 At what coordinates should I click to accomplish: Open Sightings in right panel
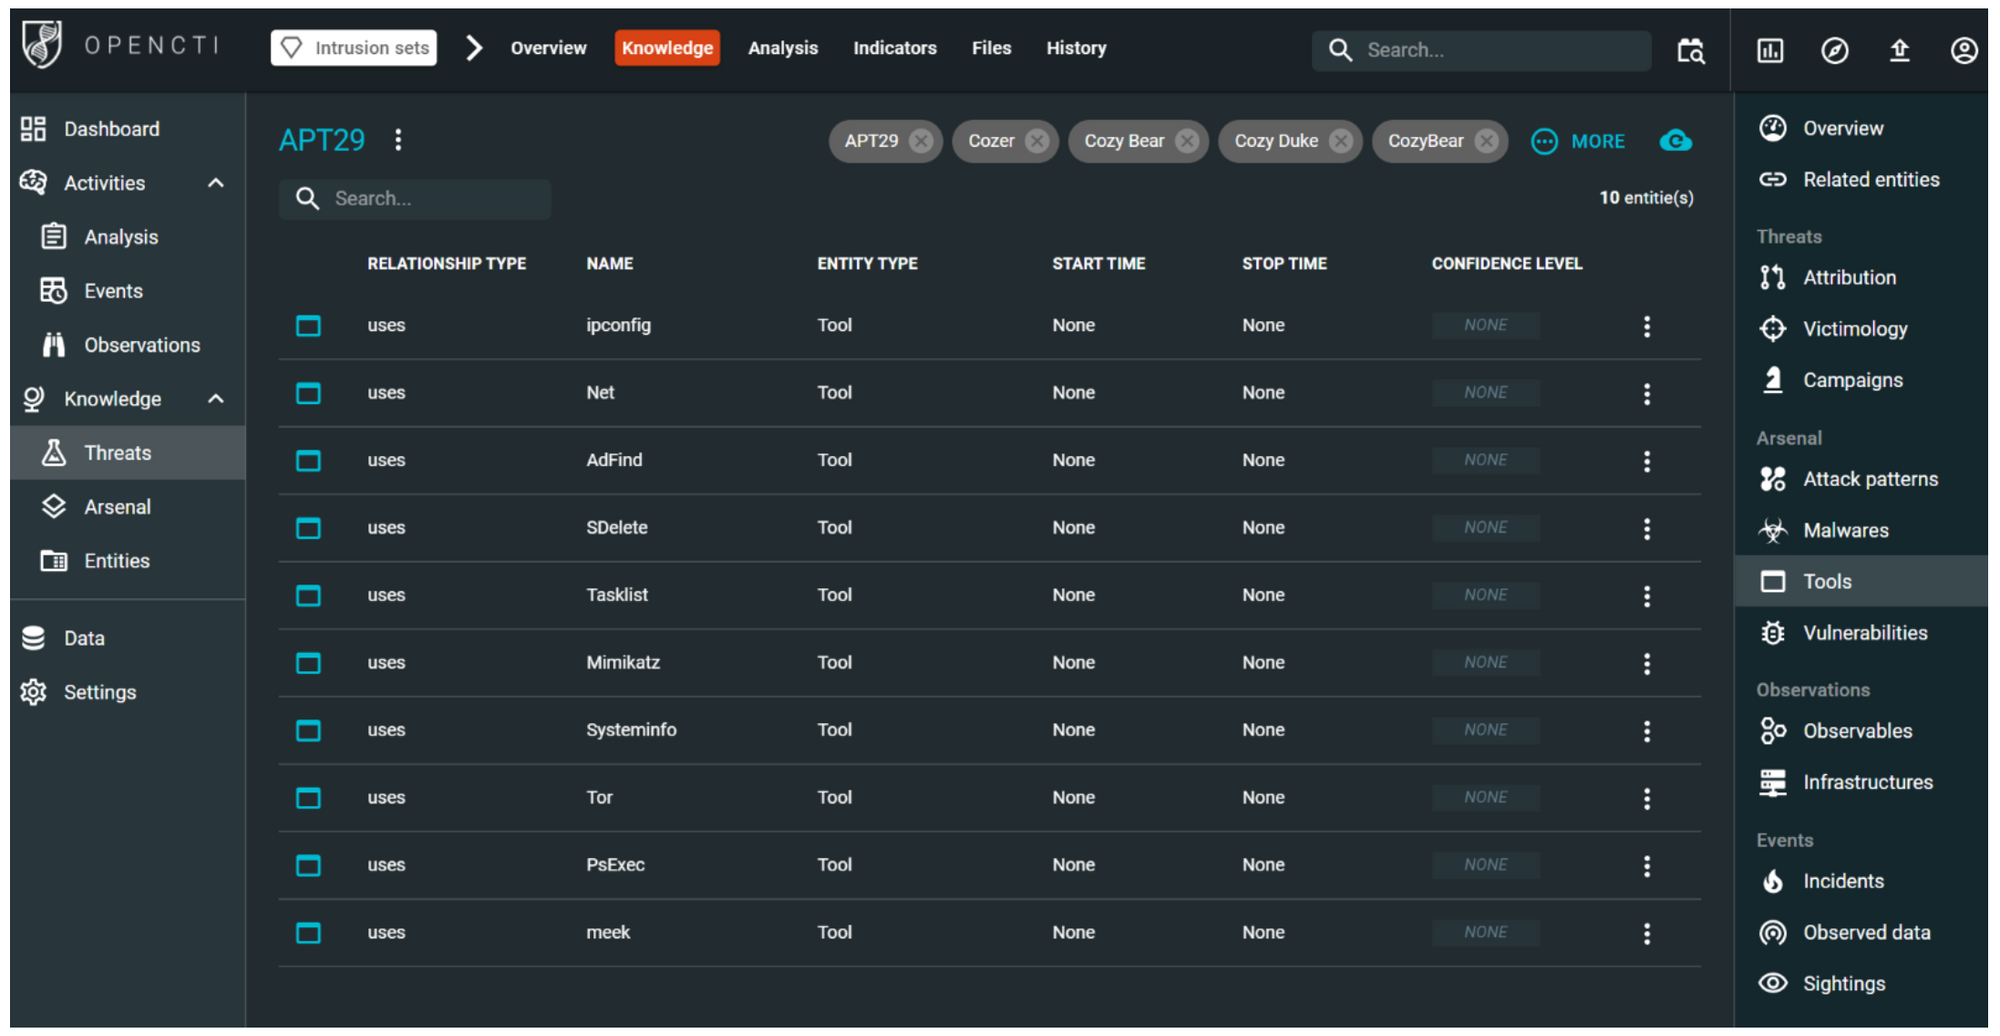(1861, 984)
